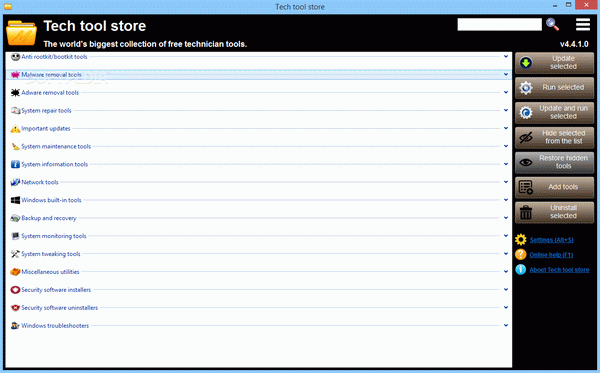Expand Malware removal tools chevron
Viewport: 600px width, 373px height.
pyautogui.click(x=506, y=74)
